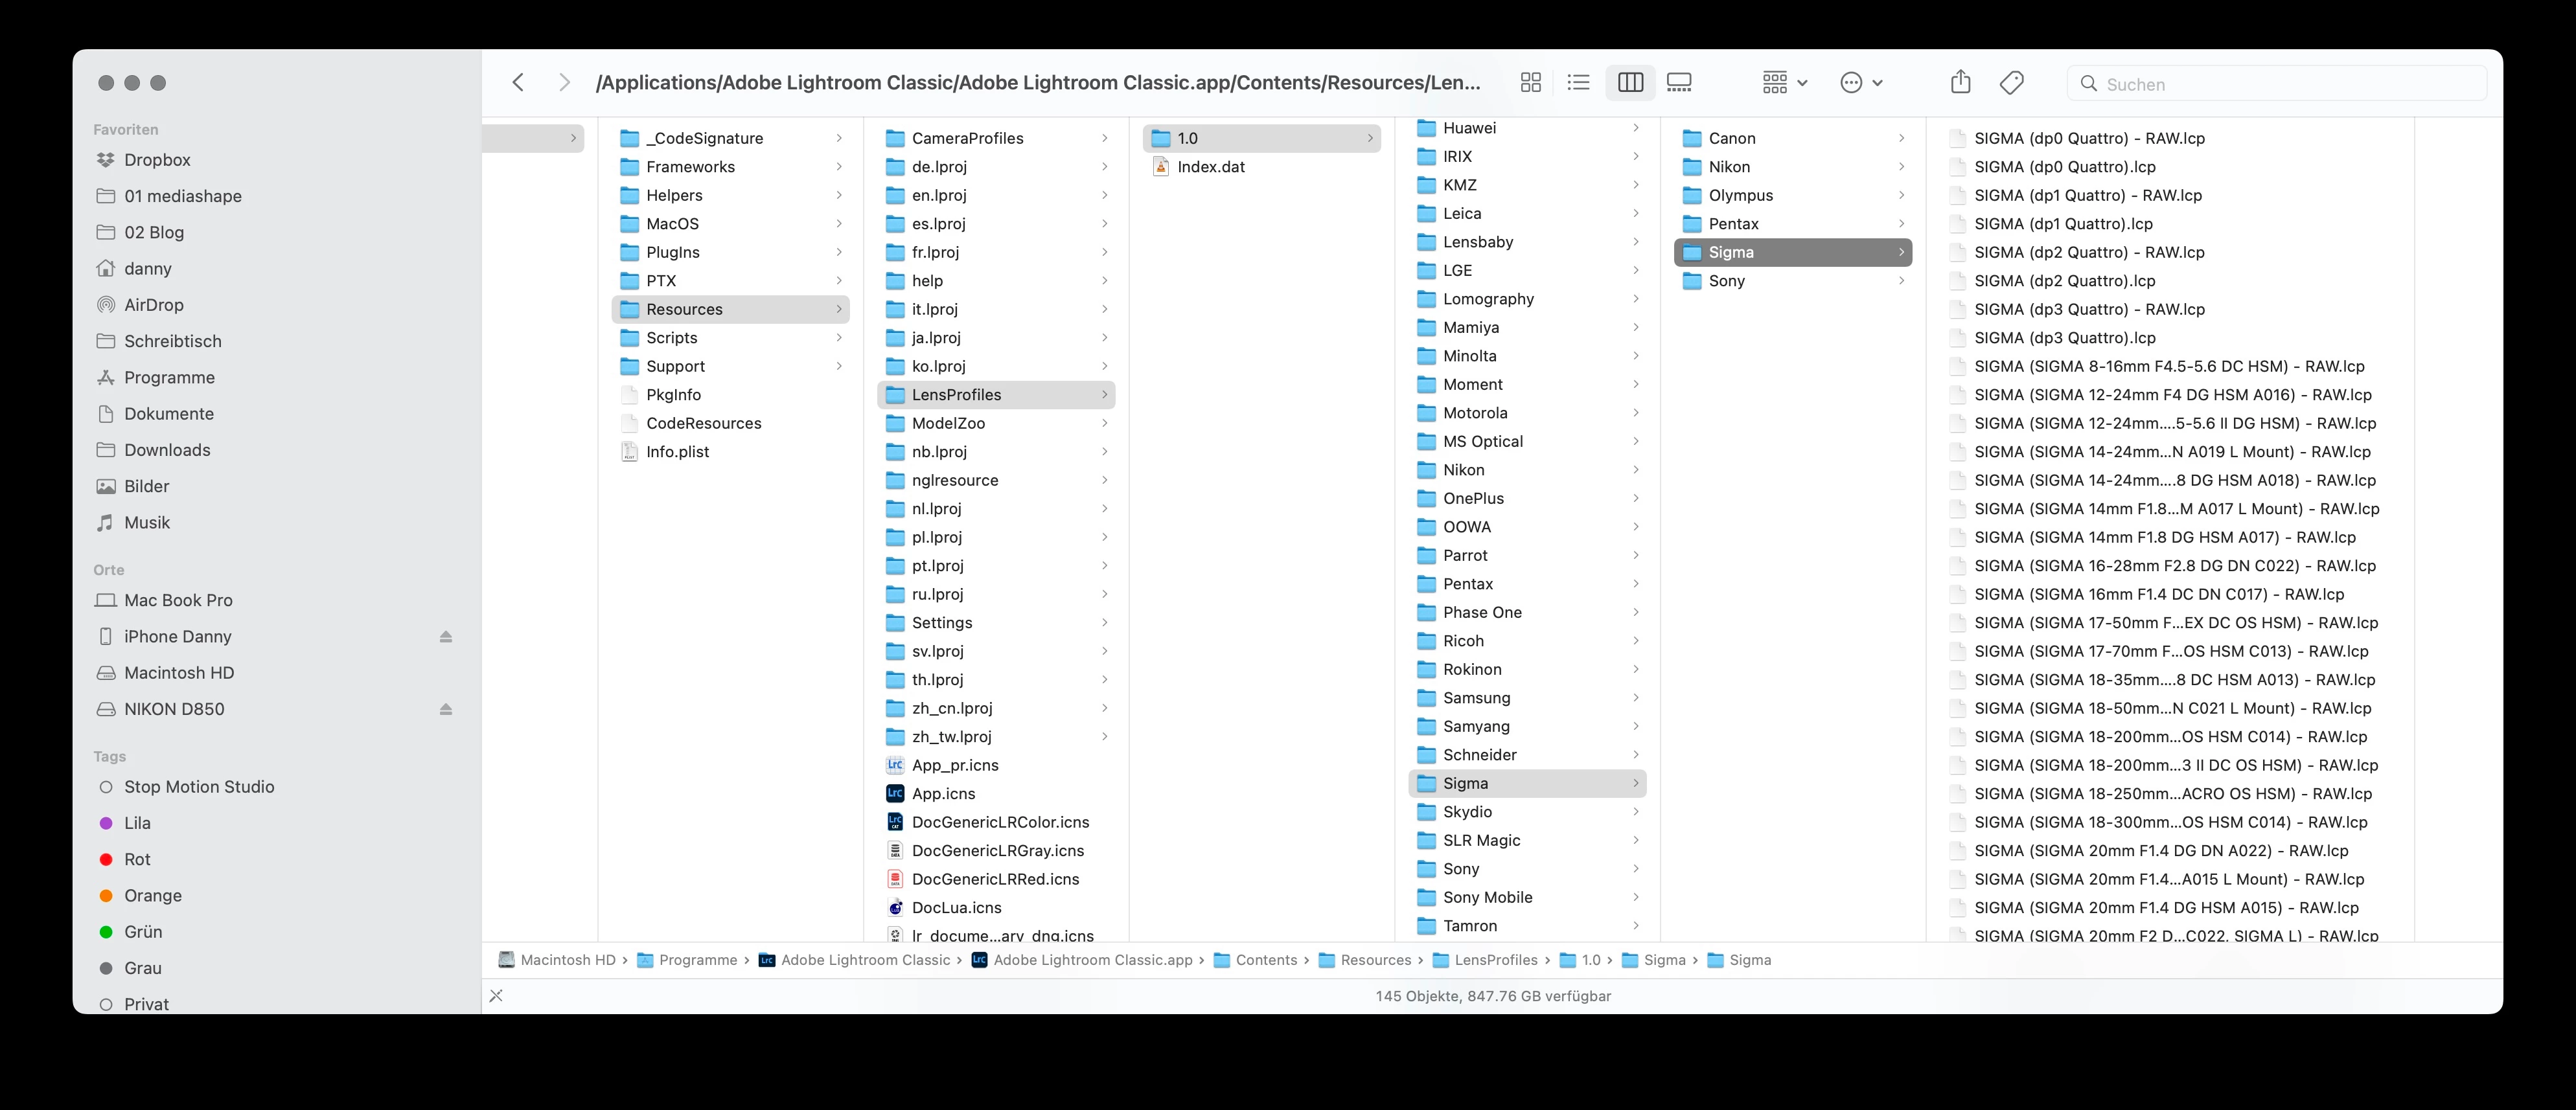The image size is (2576, 1110).
Task: Click Resources in the path bar
Action: (1375, 960)
